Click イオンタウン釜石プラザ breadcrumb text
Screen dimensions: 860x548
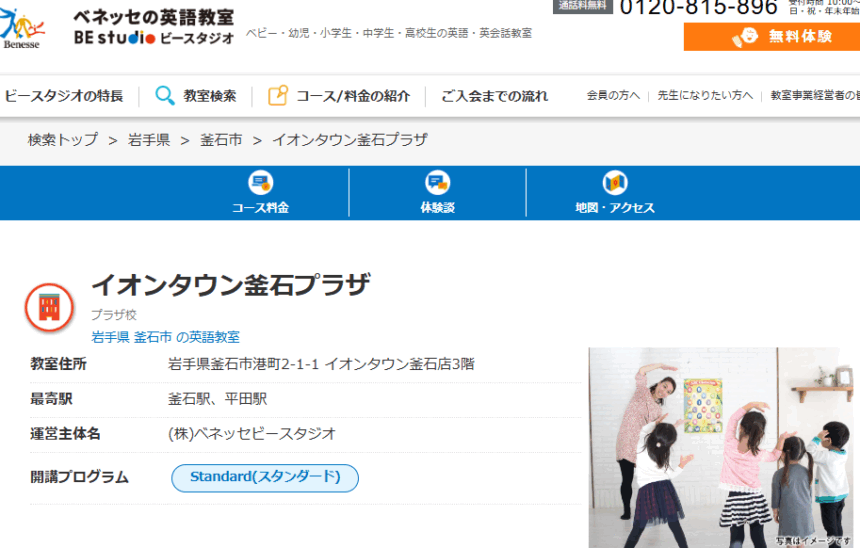pos(350,140)
